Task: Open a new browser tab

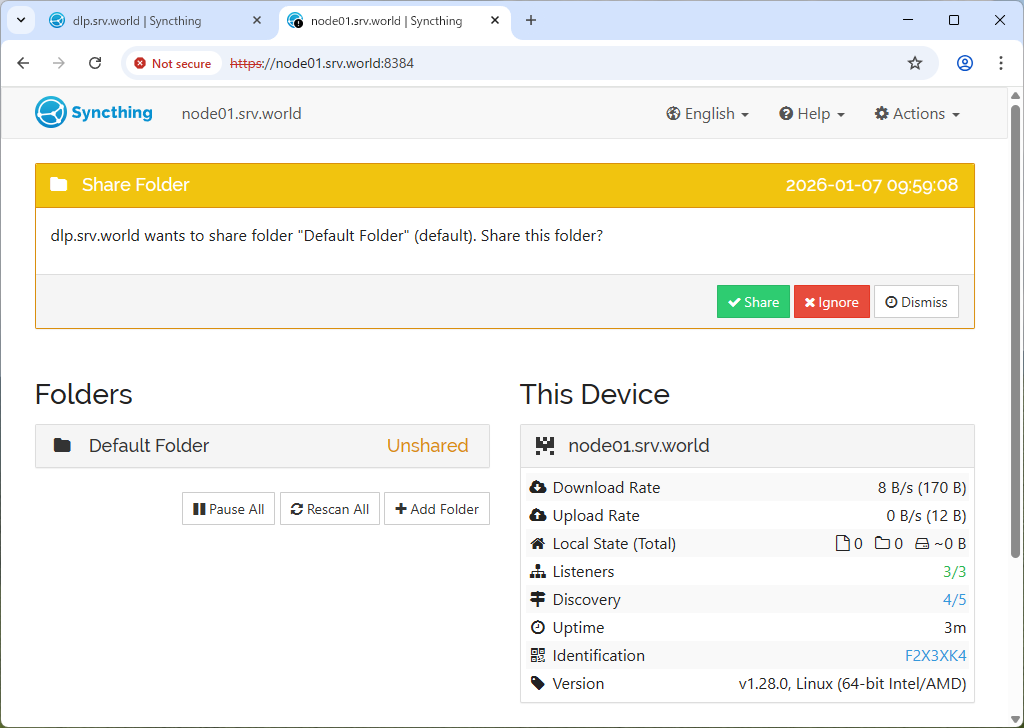Action: pos(531,20)
